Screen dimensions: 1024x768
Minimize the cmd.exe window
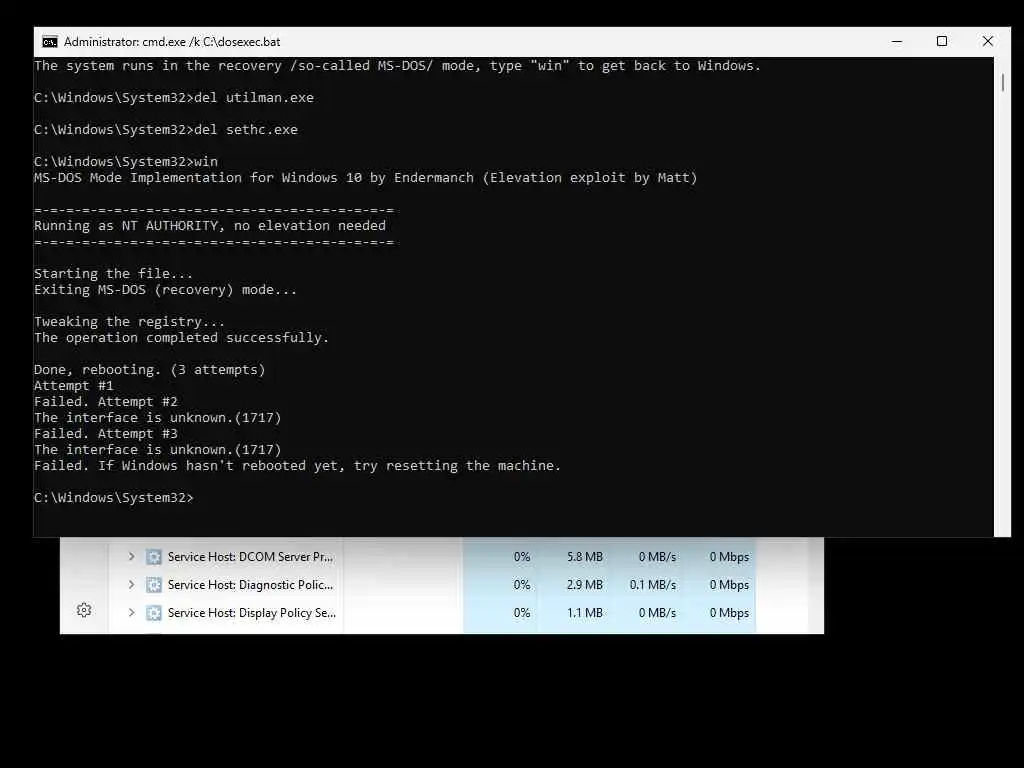897,41
